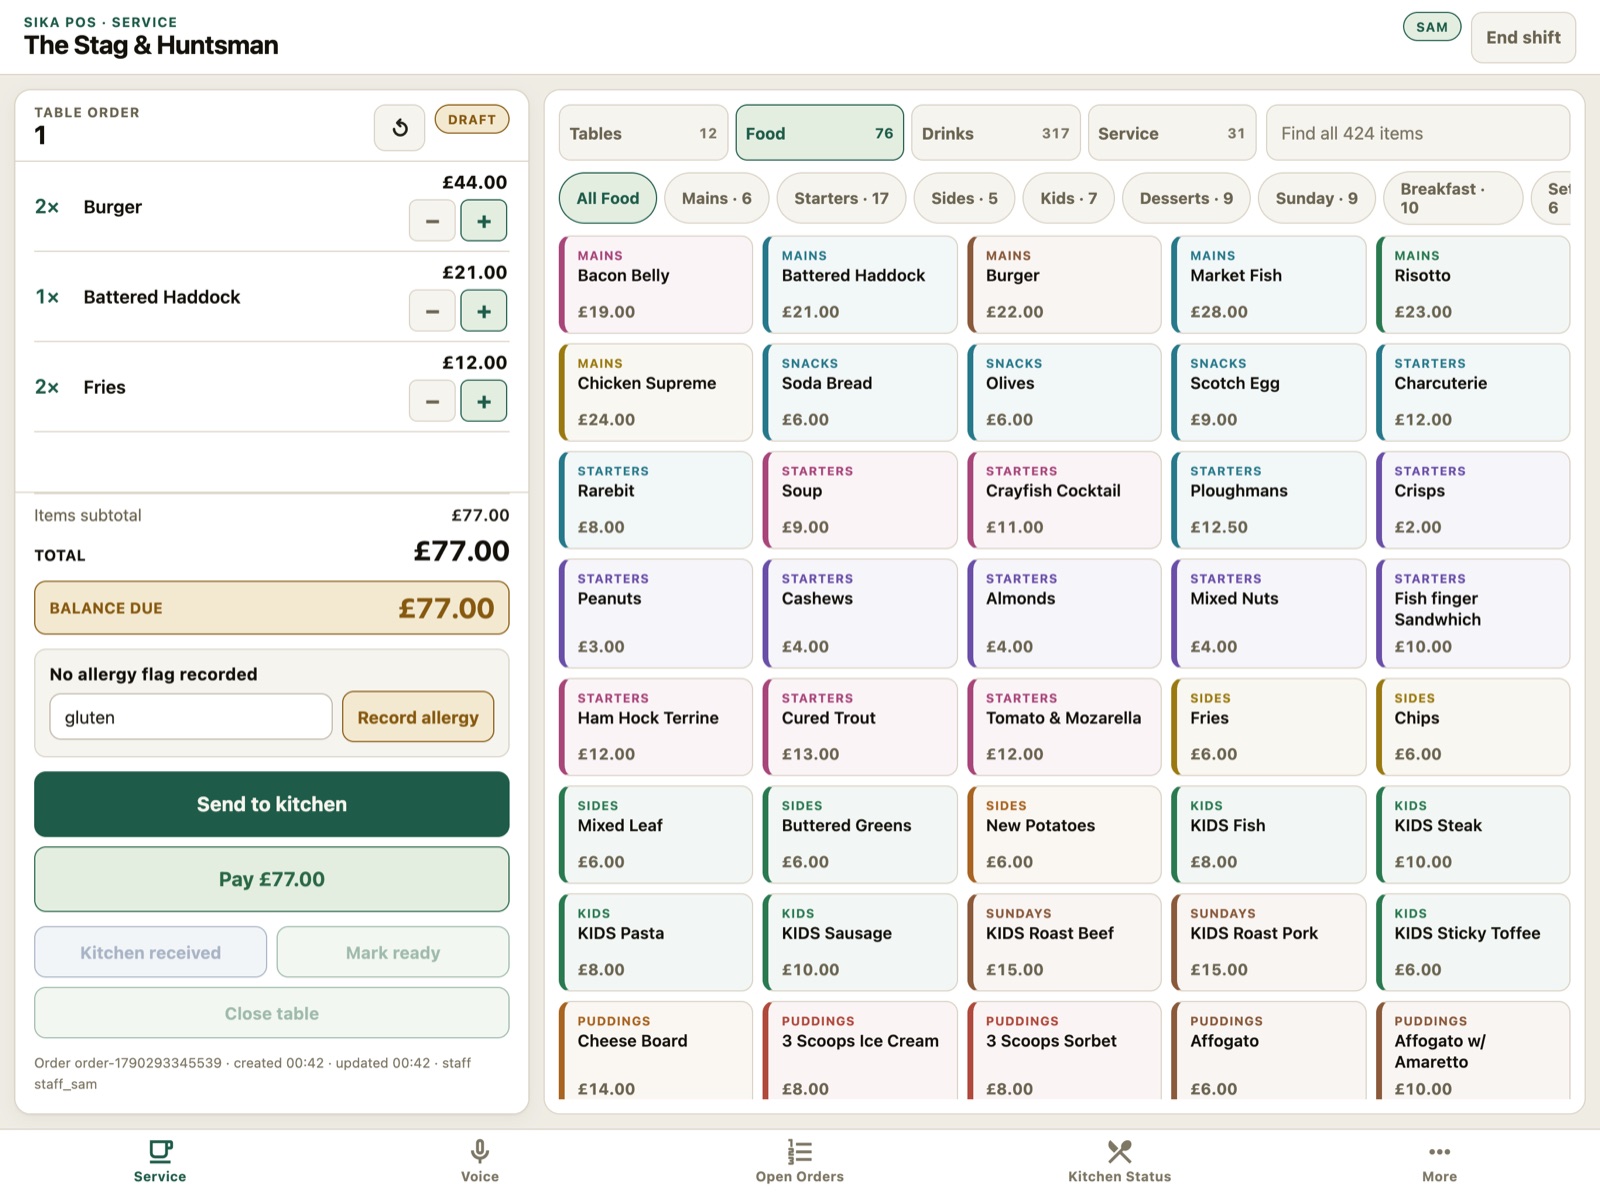Click the Find all 424 items search field

click(x=1417, y=133)
